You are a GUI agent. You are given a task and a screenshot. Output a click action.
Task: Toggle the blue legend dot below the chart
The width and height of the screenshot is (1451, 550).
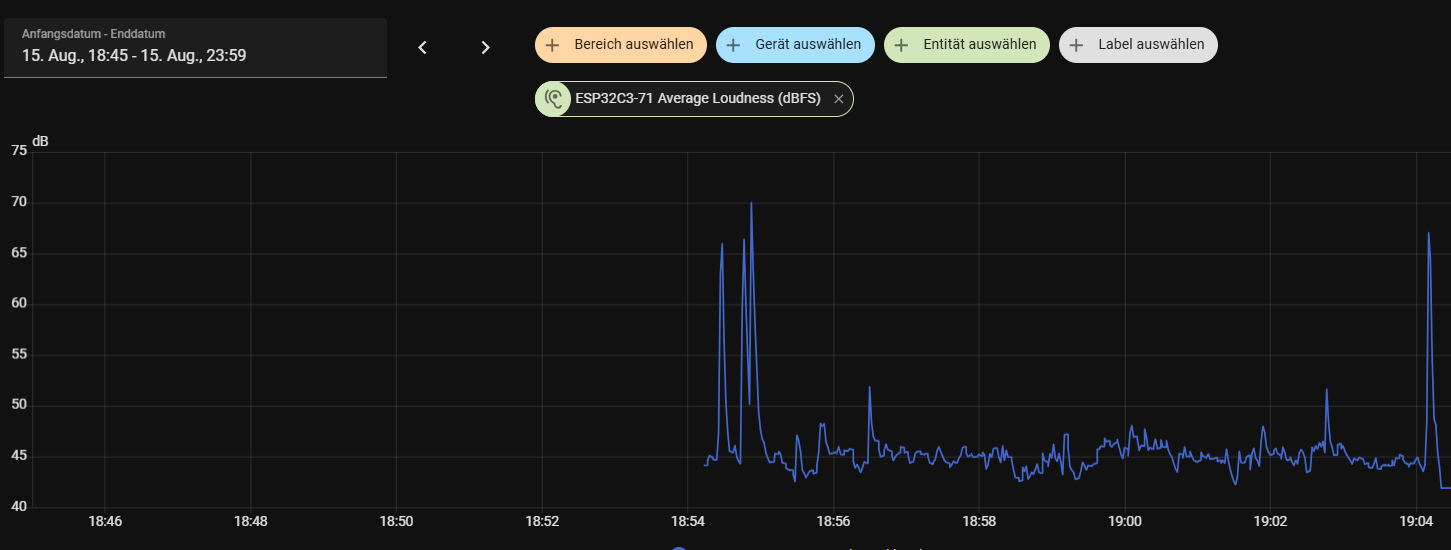[679, 547]
